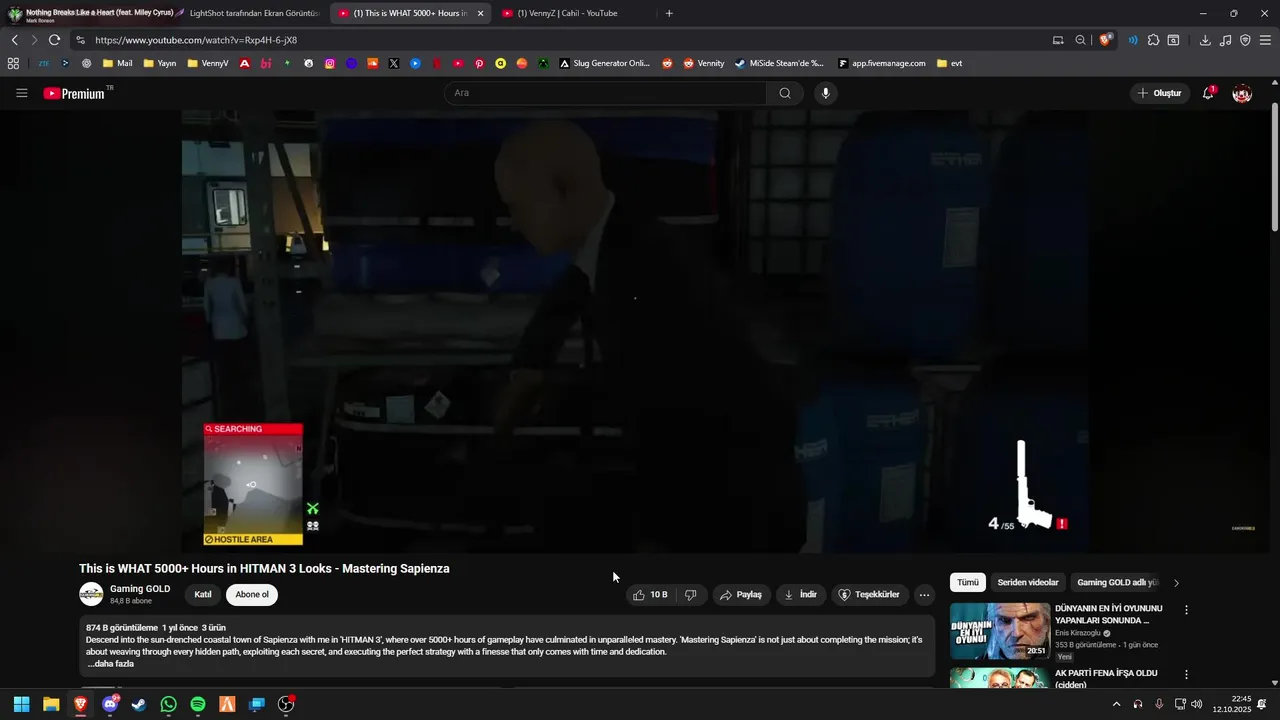
Task: Open a new browser tab with plus
Action: coord(669,14)
